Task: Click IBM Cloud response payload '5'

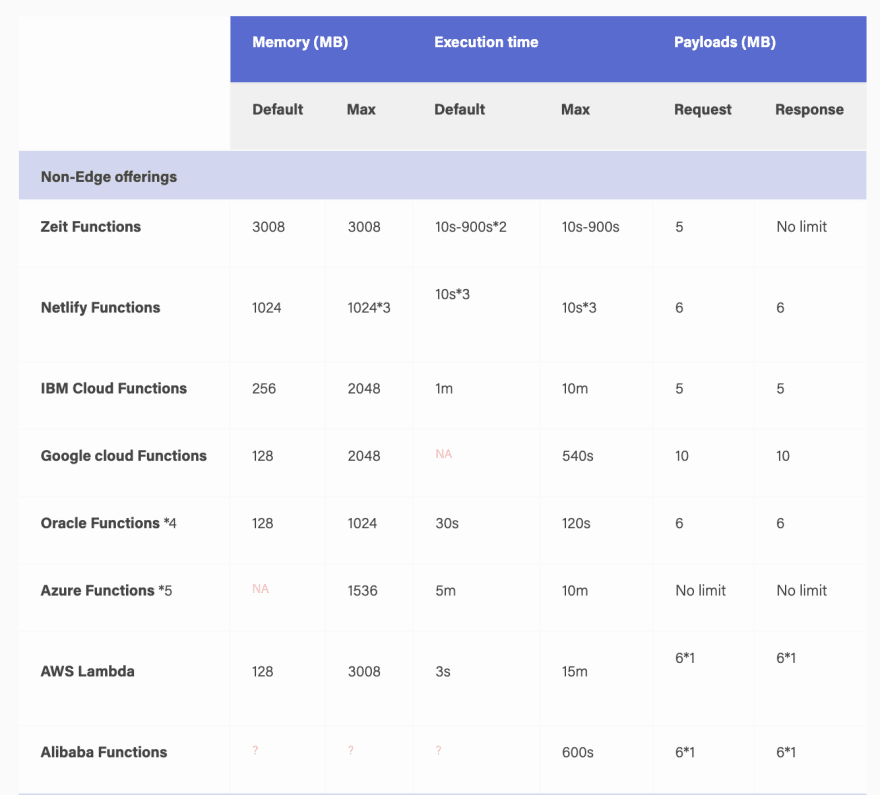Action: click(780, 388)
